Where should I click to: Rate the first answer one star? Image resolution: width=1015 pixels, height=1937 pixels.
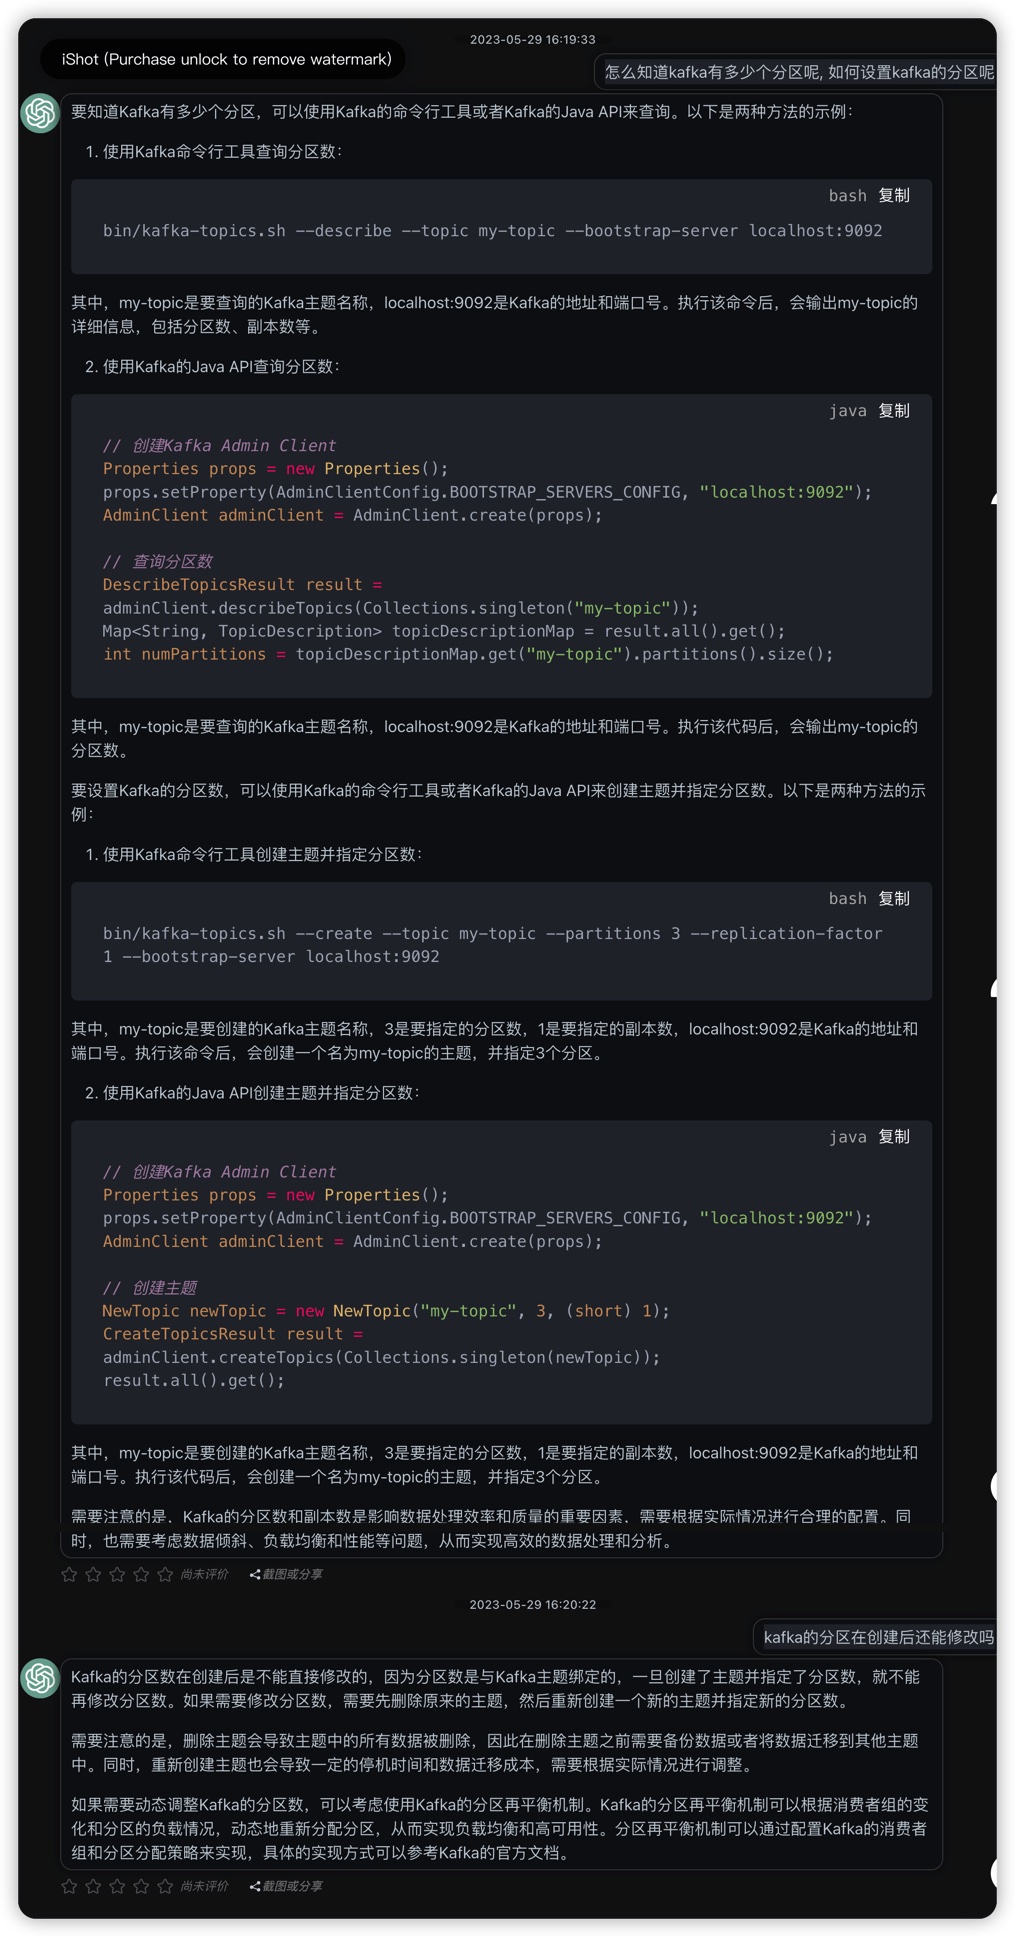point(69,1574)
